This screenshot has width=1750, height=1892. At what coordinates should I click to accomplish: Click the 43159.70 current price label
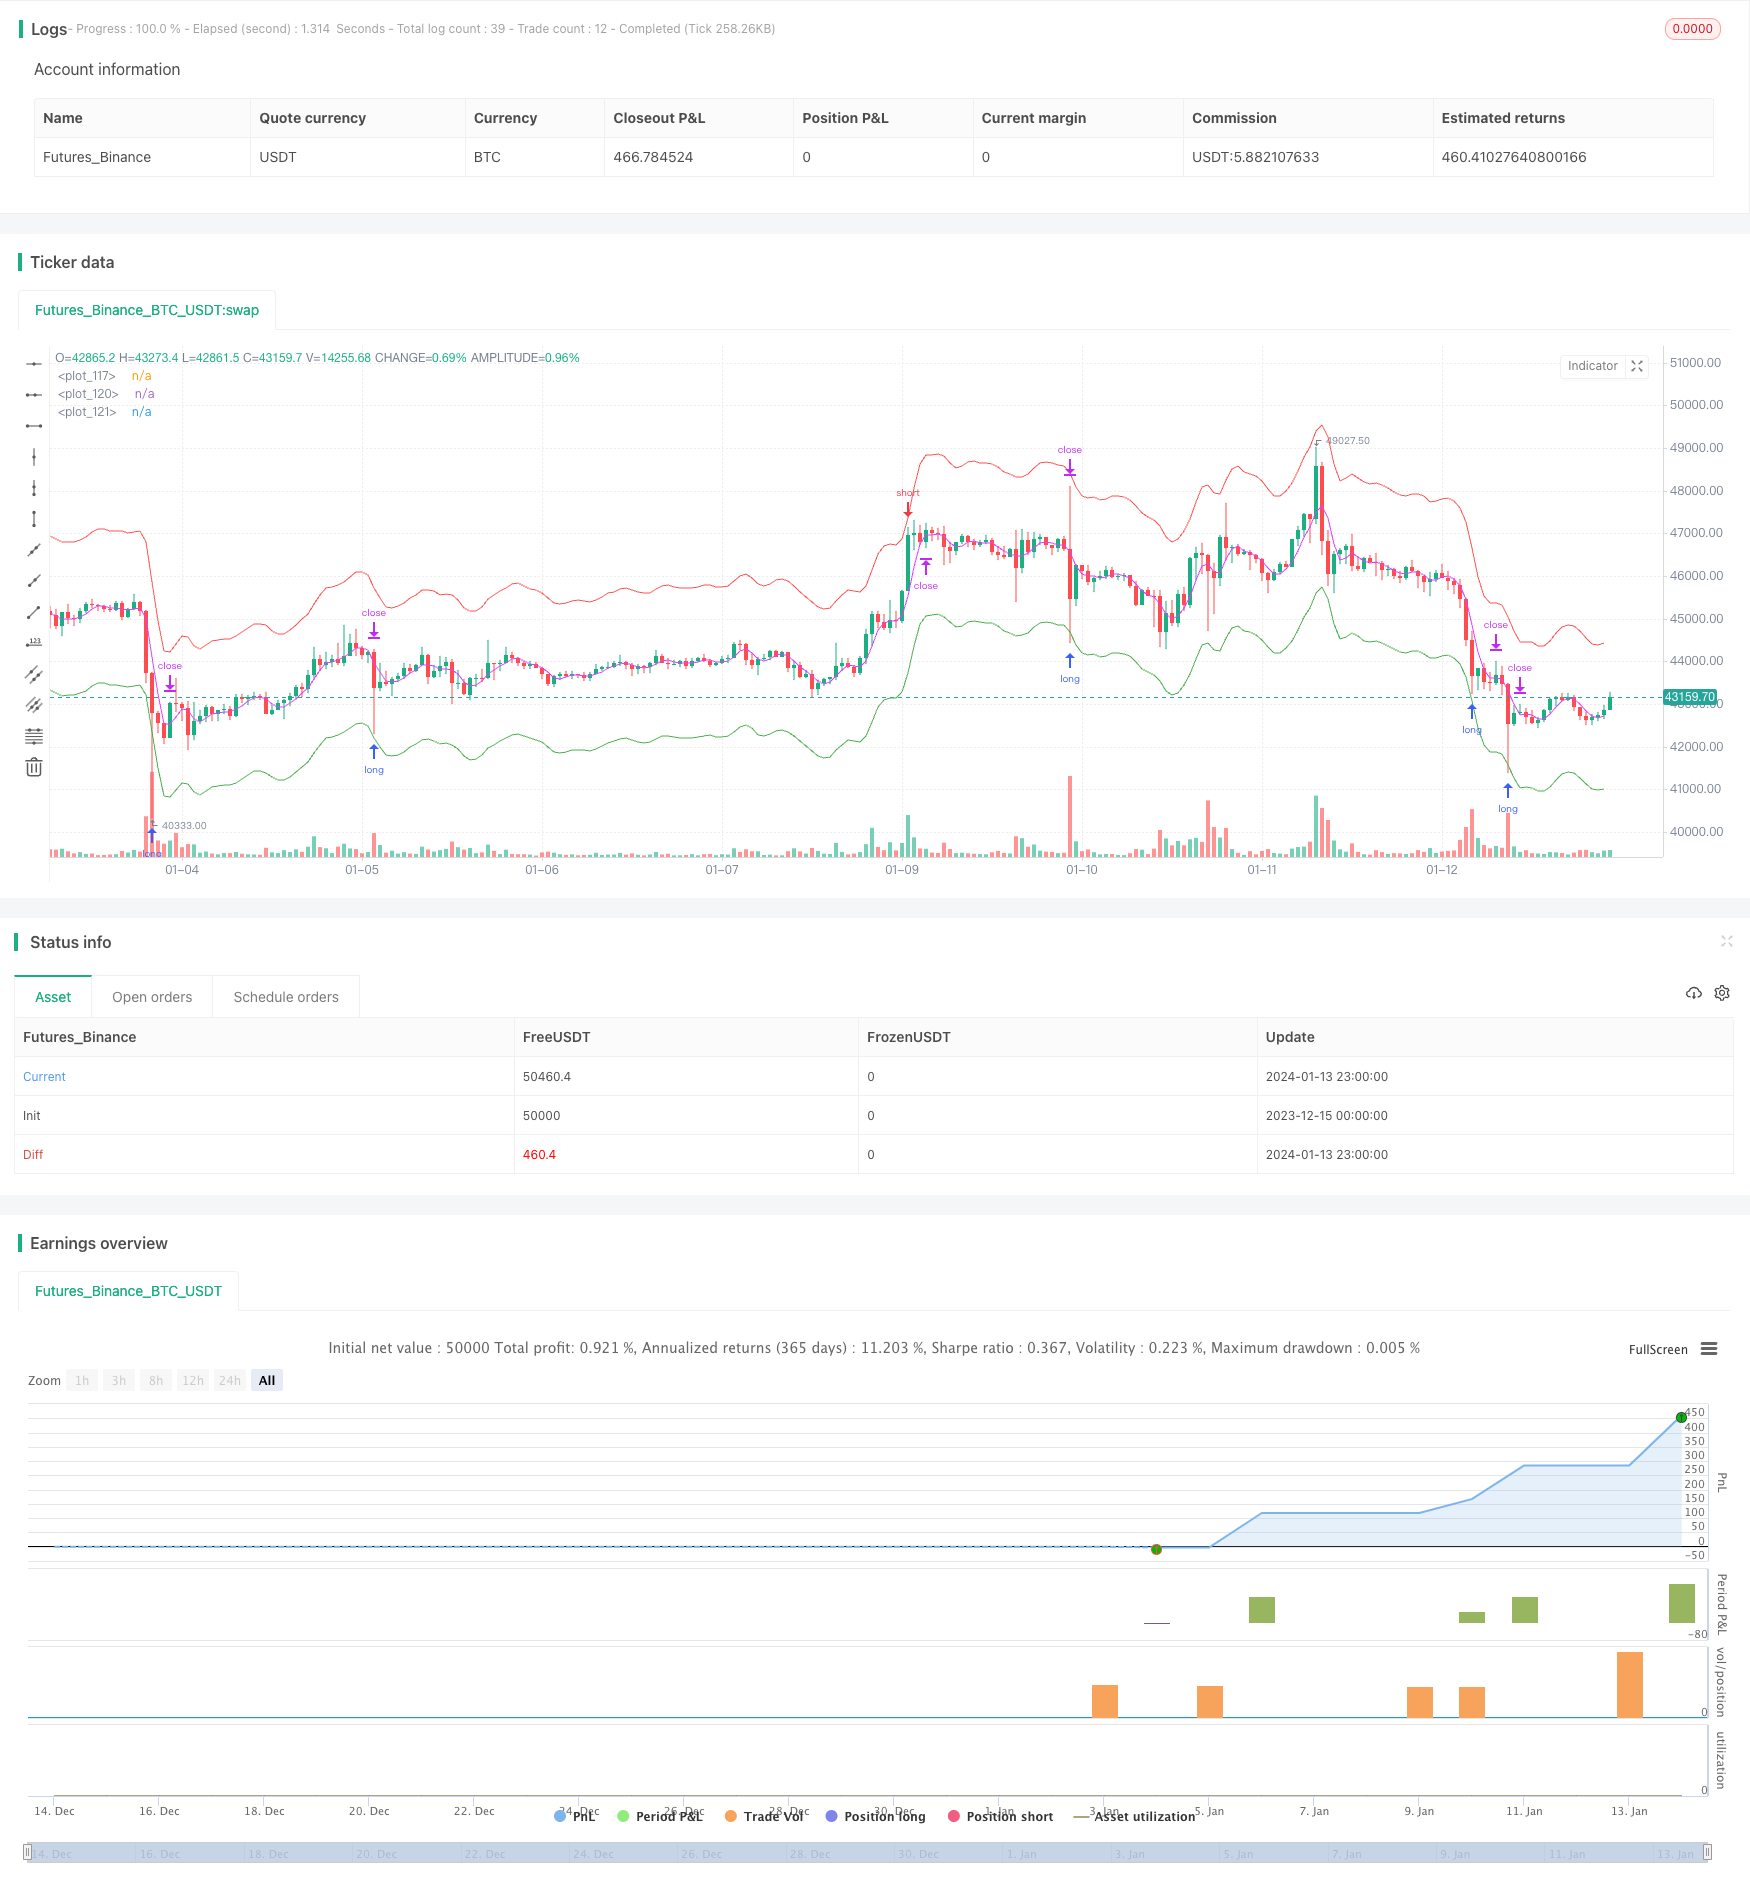pos(1690,697)
